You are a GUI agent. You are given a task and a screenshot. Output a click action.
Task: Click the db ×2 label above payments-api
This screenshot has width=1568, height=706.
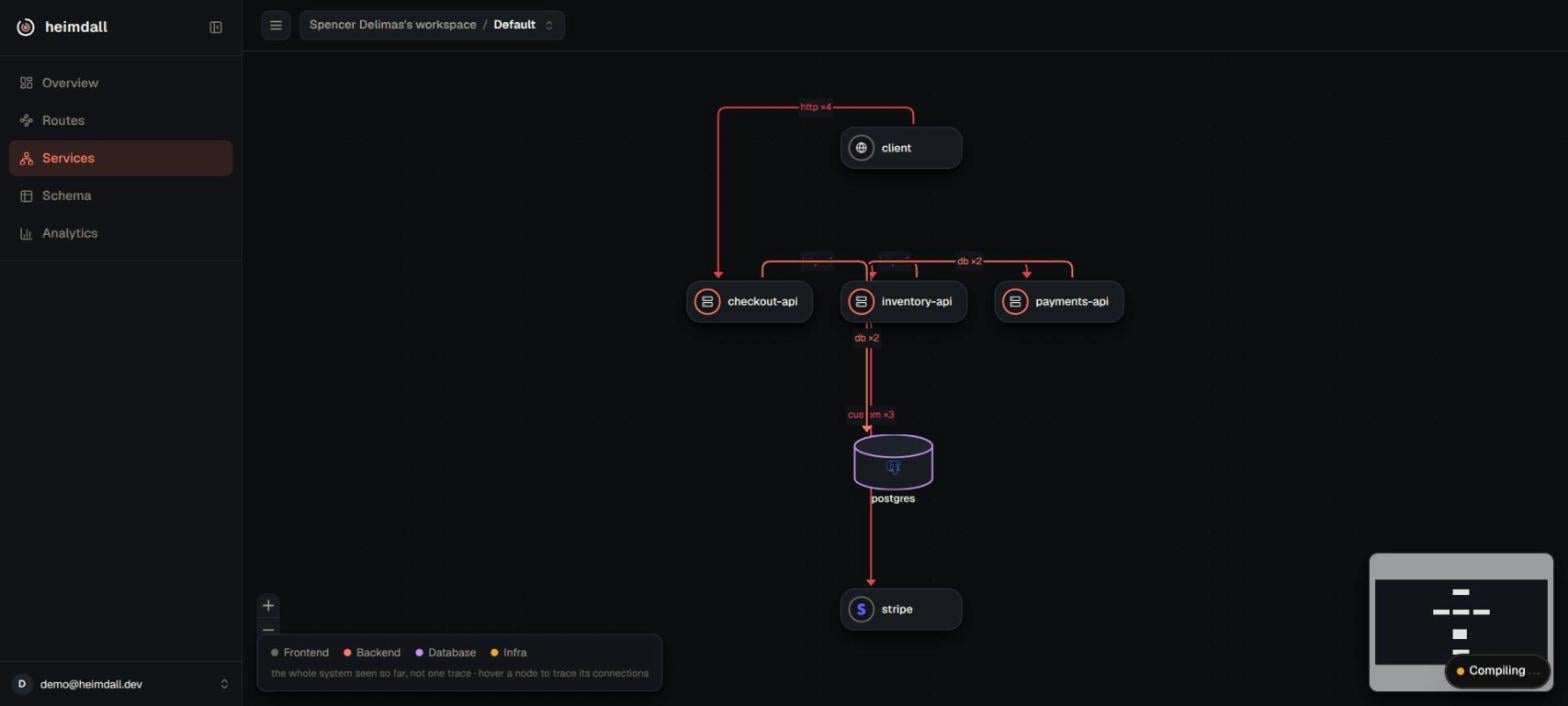(969, 261)
